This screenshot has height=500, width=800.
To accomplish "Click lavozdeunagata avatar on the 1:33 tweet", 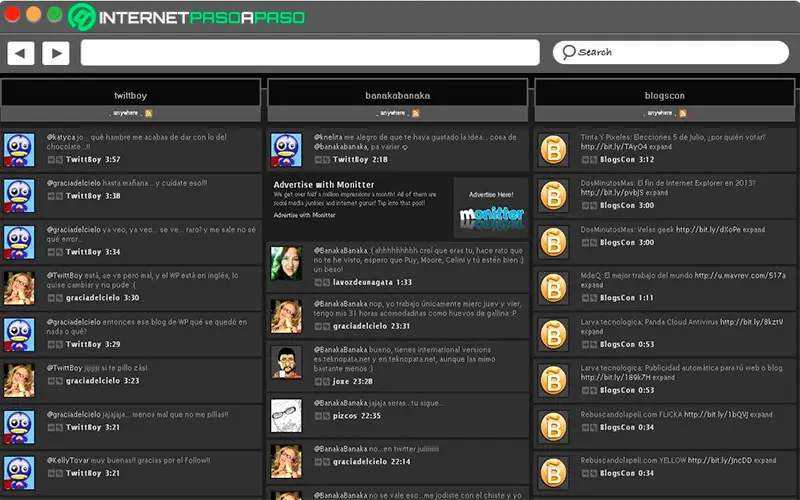I will (286, 263).
